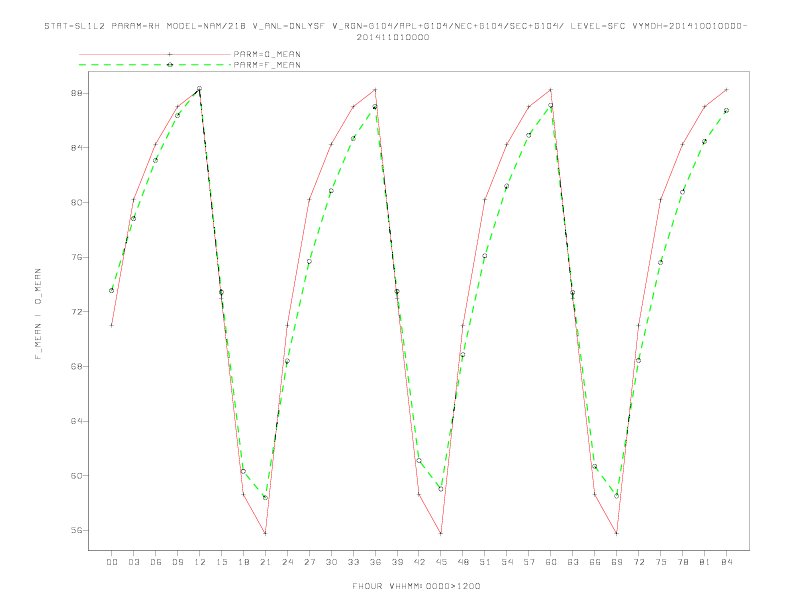
Task: Click the green F_MEAN circle point at hour 51
Action: click(485, 256)
